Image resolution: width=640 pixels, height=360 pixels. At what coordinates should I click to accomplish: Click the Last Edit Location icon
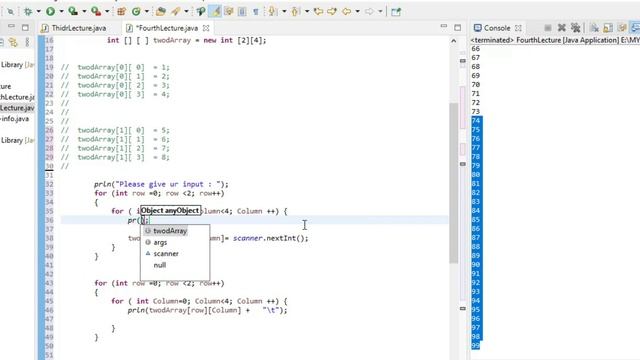[x=318, y=11]
